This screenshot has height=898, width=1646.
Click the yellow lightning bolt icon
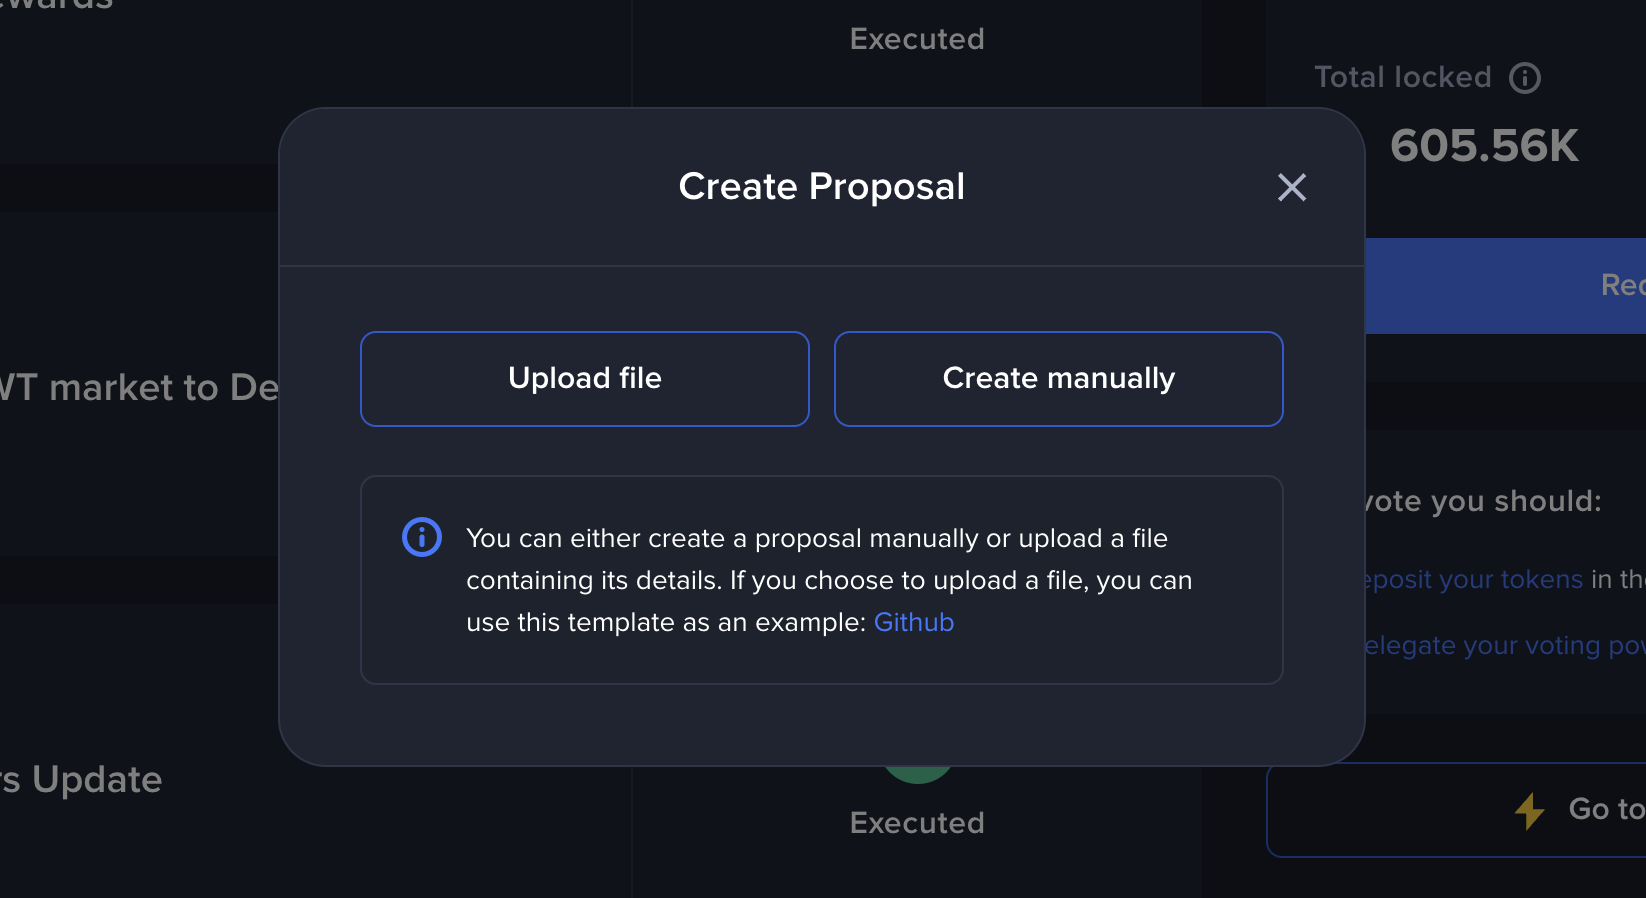tap(1530, 811)
